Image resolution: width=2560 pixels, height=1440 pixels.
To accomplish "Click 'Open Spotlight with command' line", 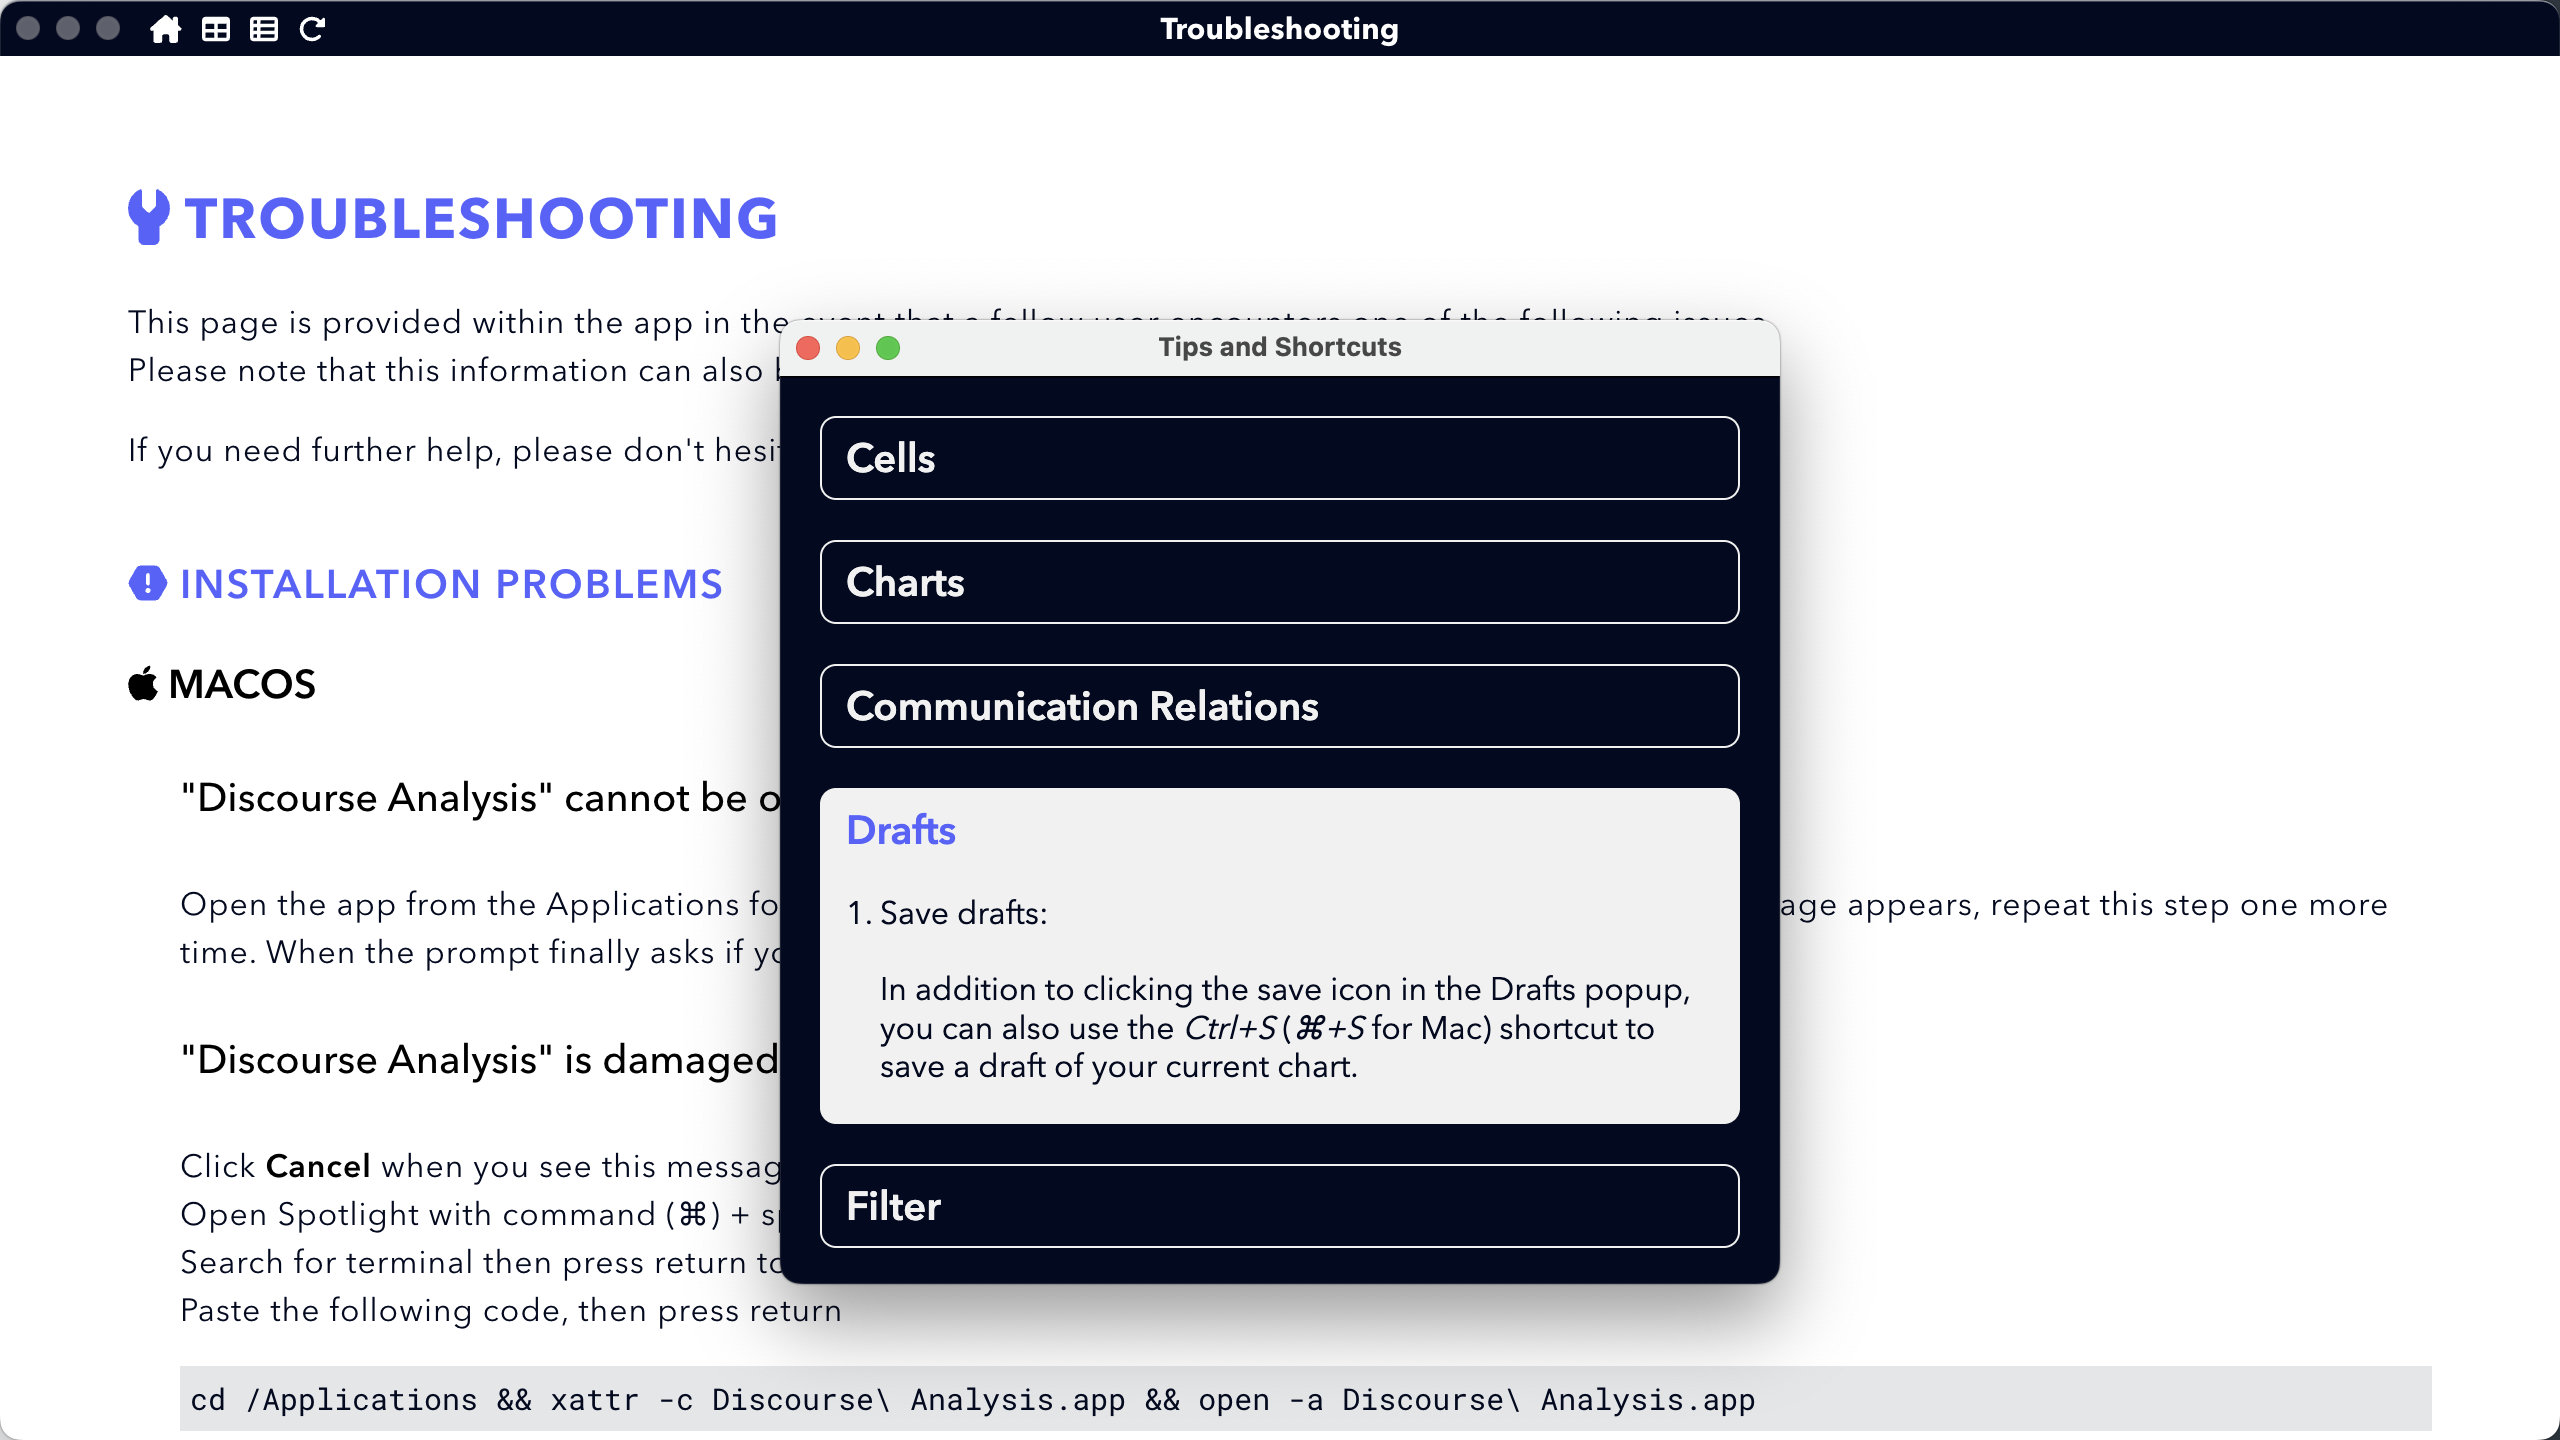I will click(x=479, y=1214).
